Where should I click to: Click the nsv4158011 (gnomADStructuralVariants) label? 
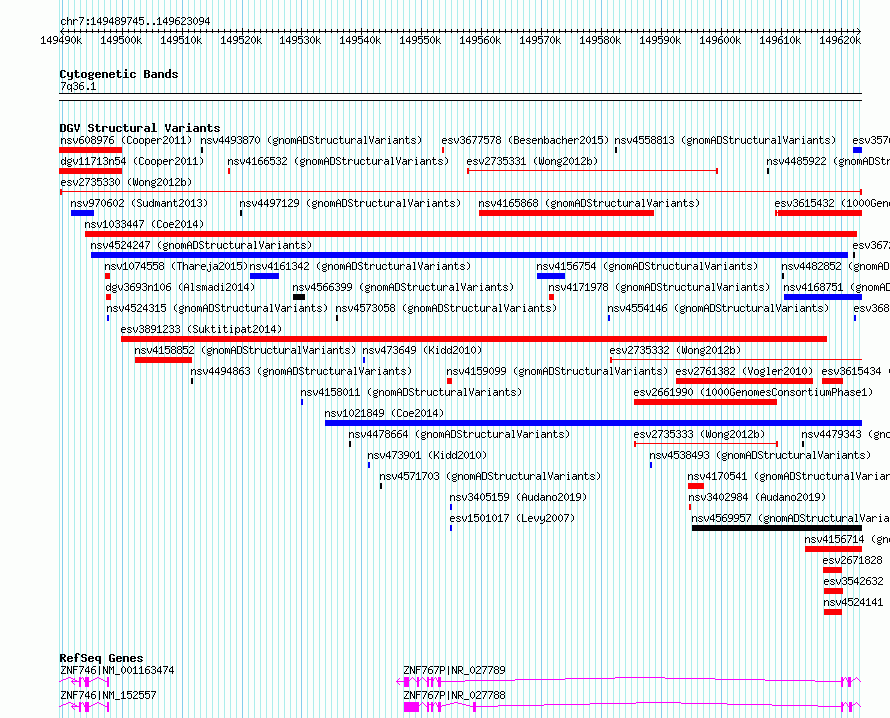412,392
